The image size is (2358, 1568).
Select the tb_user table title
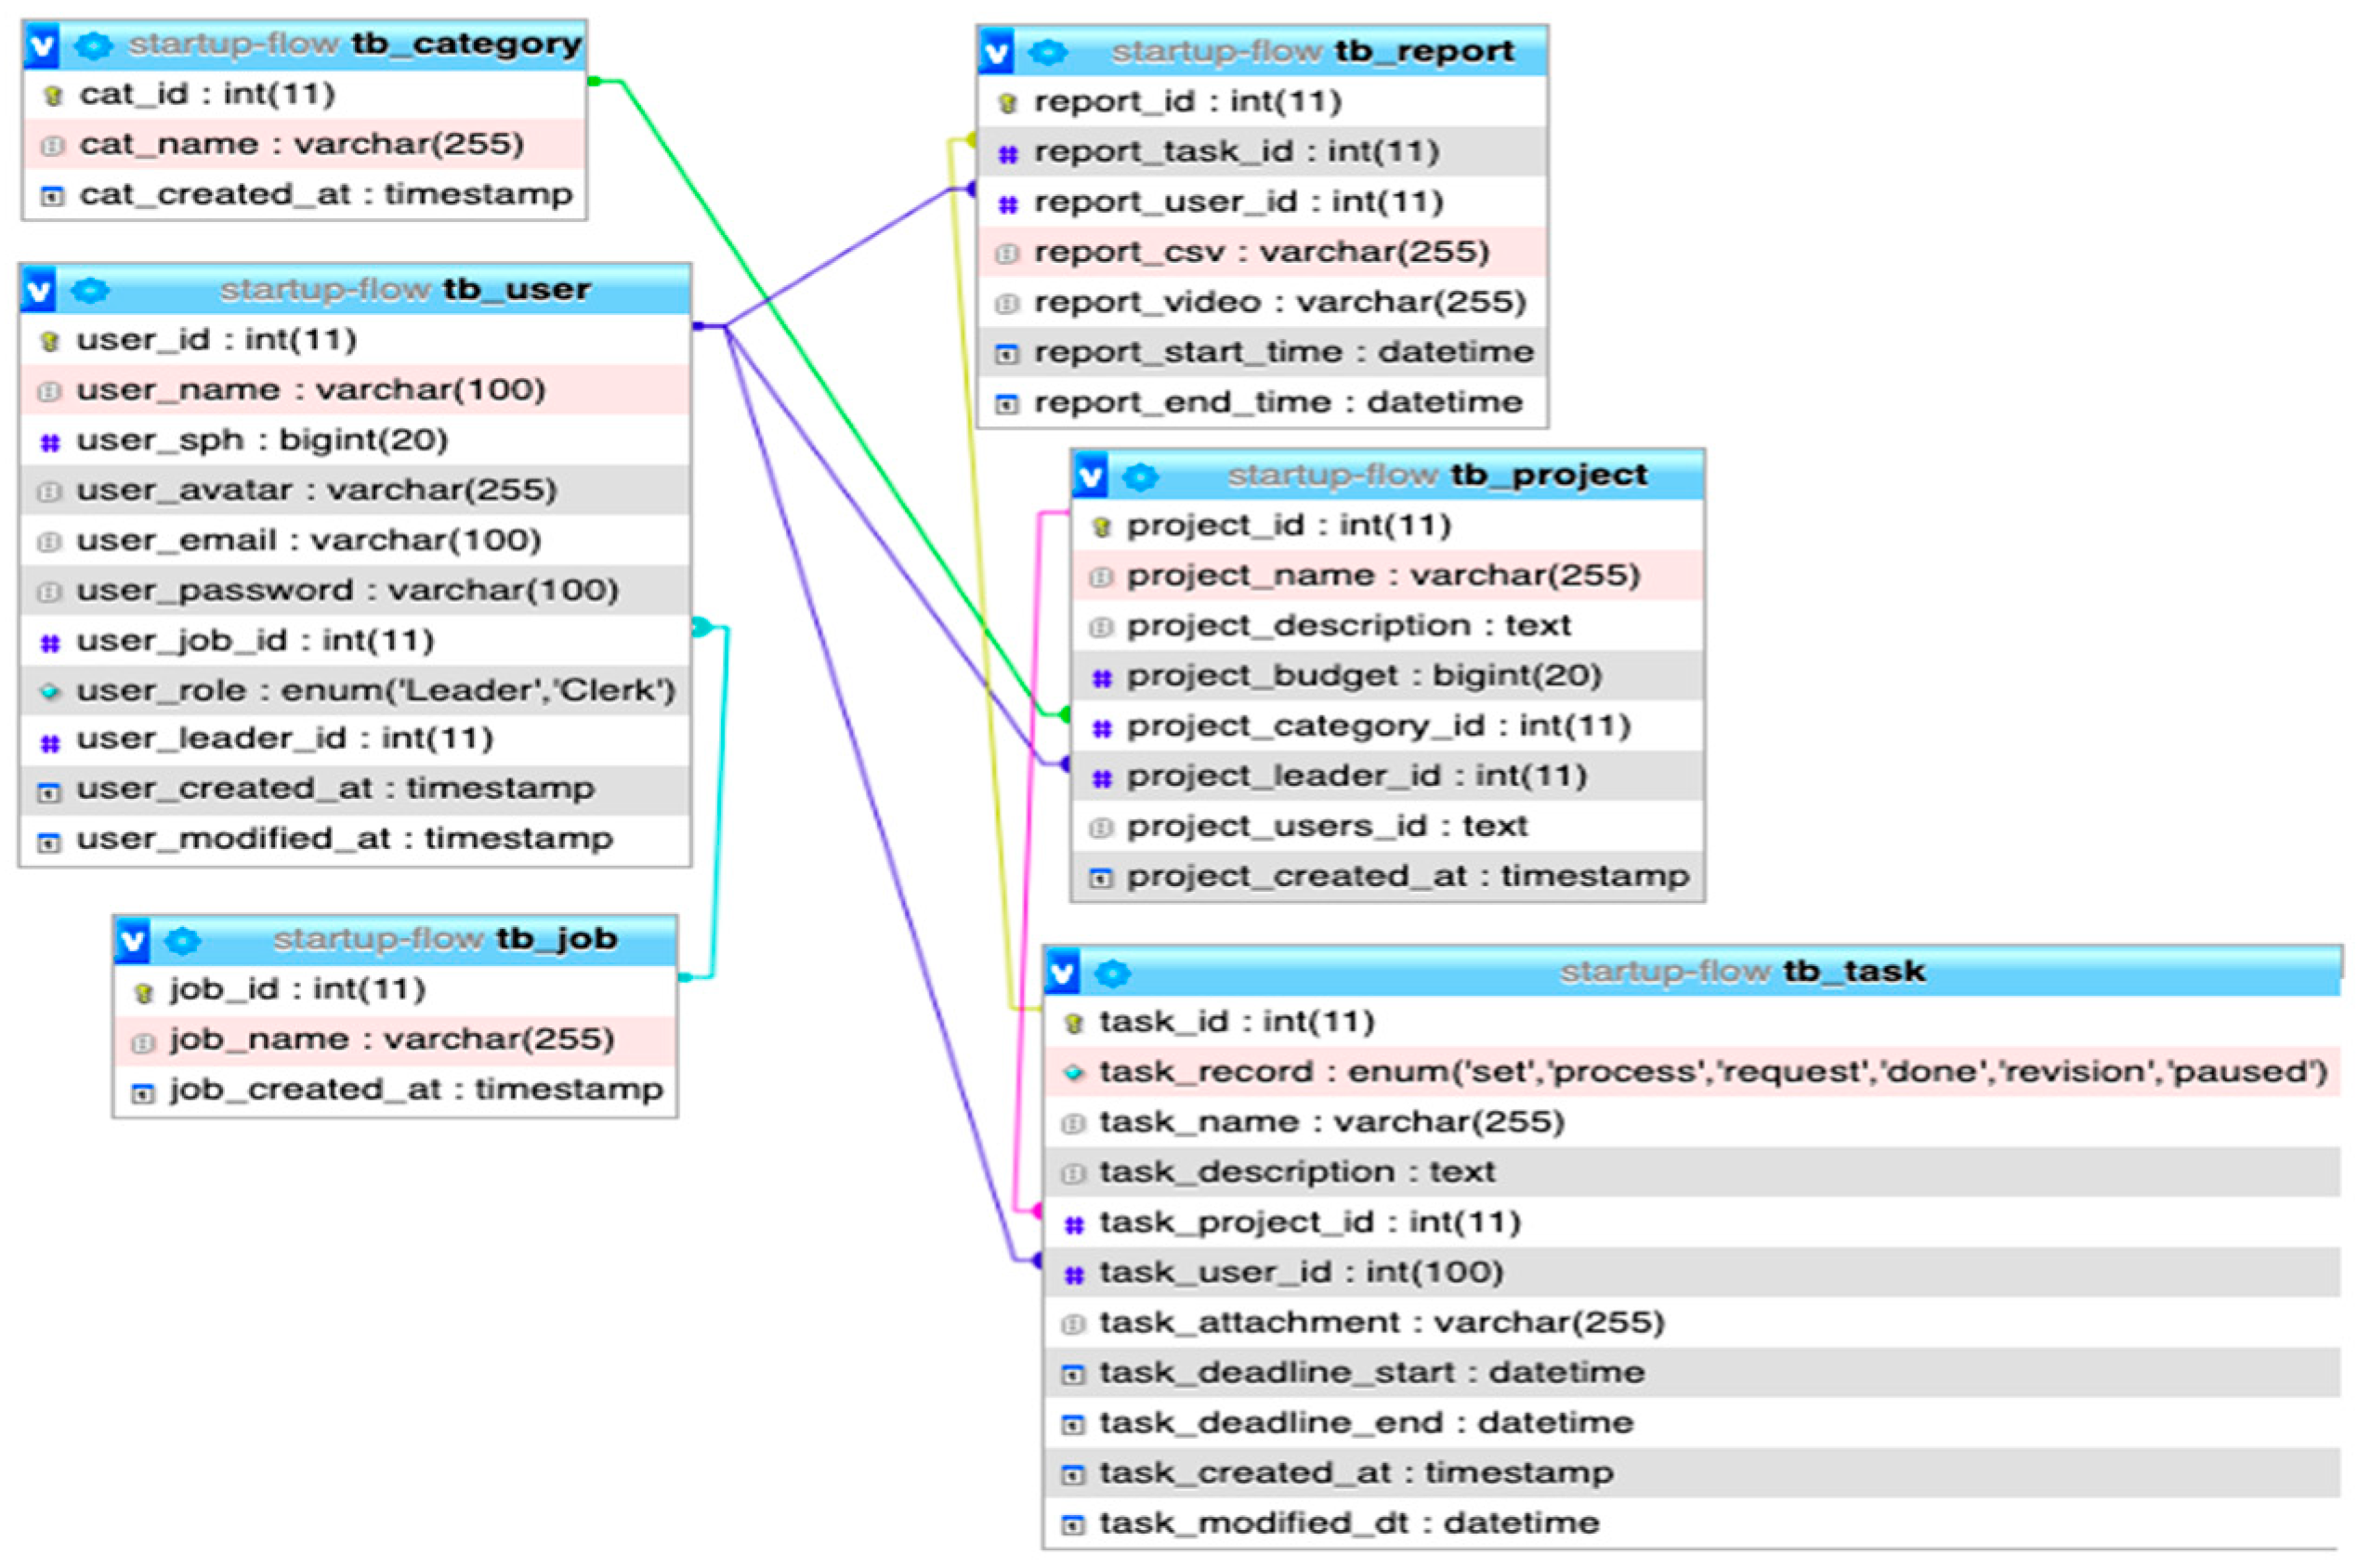516,290
